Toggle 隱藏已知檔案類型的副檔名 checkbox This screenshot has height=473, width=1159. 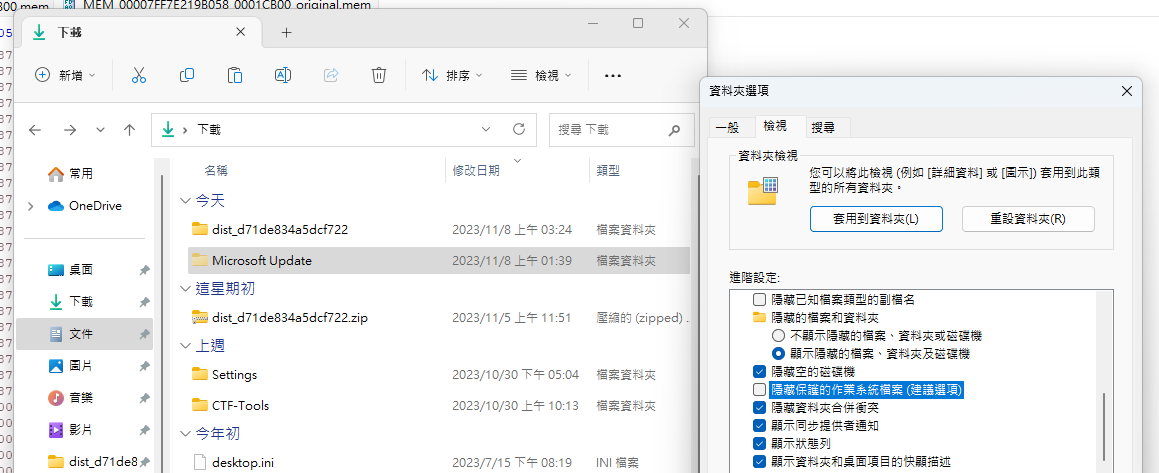point(759,300)
